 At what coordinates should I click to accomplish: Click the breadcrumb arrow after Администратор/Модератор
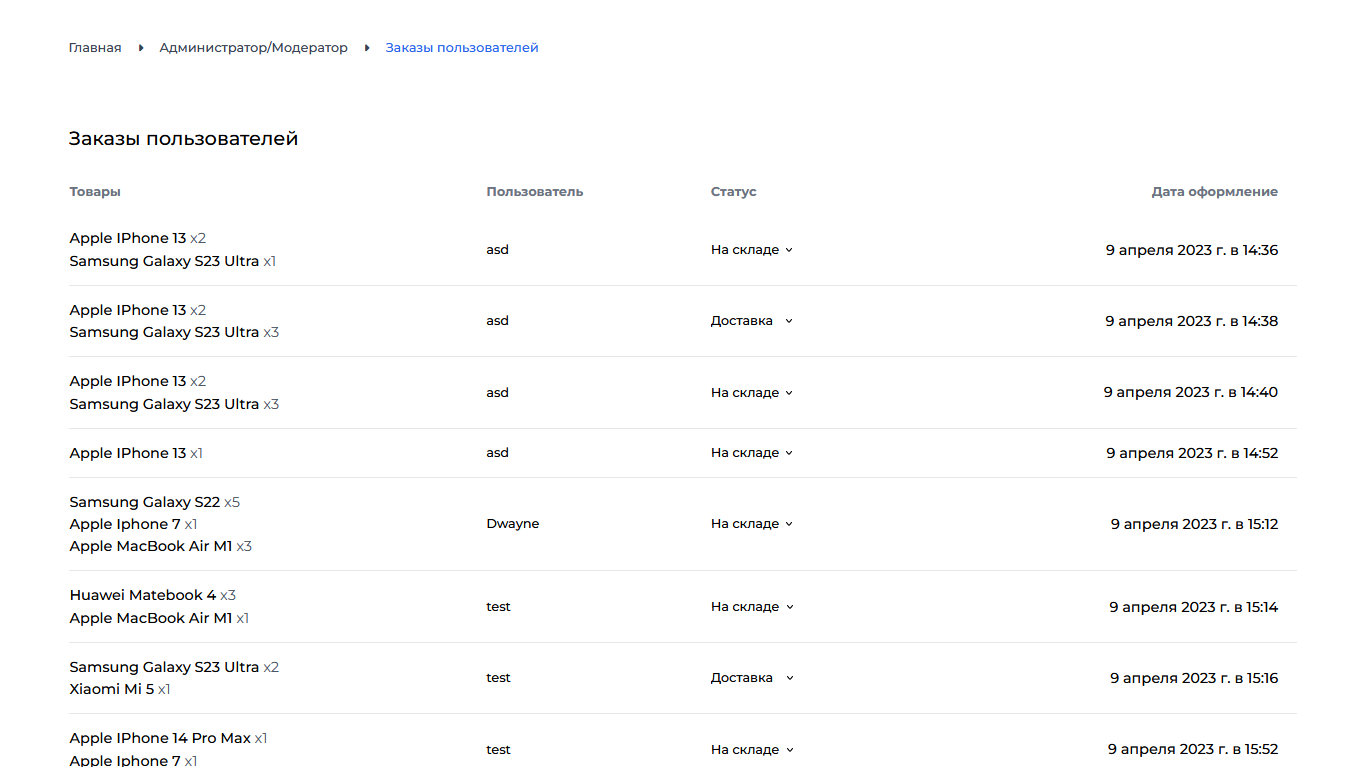click(x=366, y=47)
